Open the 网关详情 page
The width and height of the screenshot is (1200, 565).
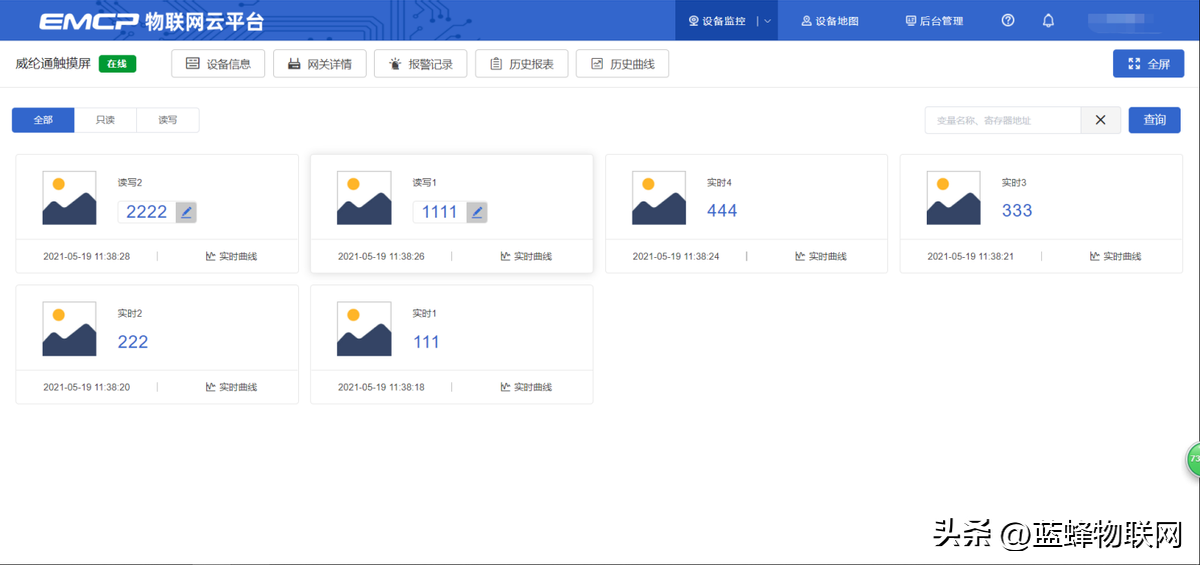[319, 64]
